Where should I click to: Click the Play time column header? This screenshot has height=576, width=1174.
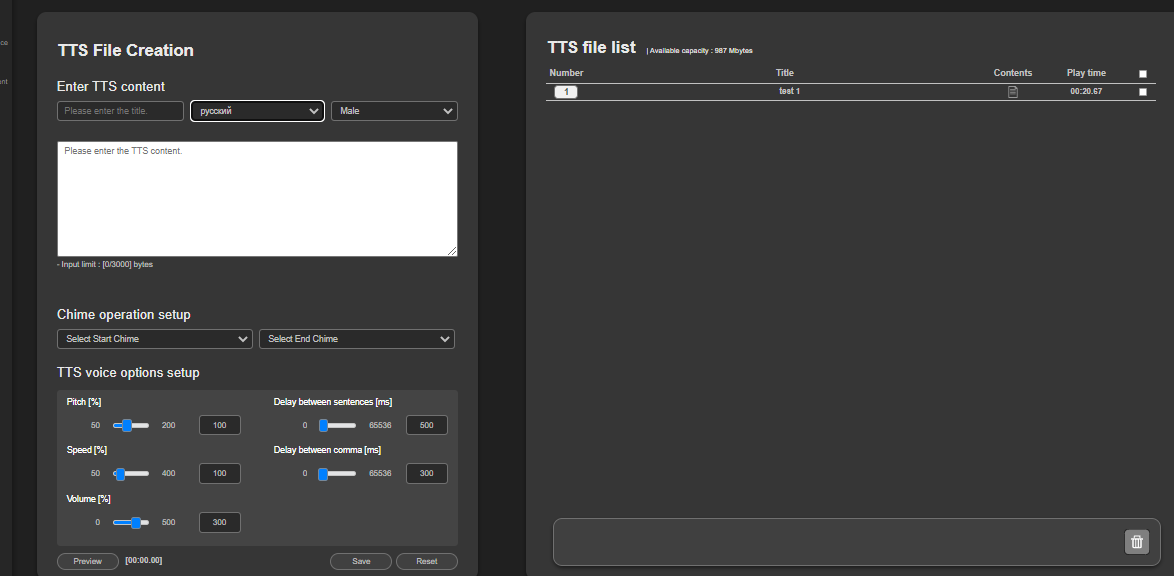pos(1086,73)
